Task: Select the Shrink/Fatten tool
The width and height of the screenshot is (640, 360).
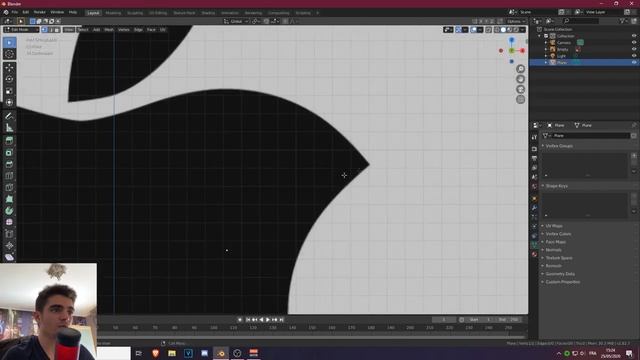Action: click(9, 245)
